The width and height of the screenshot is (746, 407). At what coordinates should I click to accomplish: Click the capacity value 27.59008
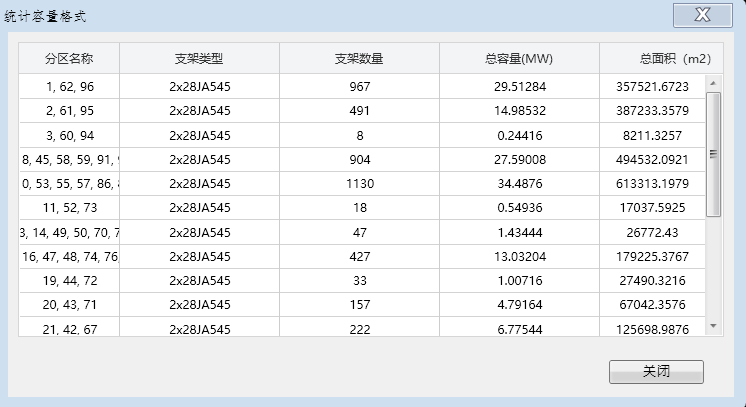[x=519, y=159]
